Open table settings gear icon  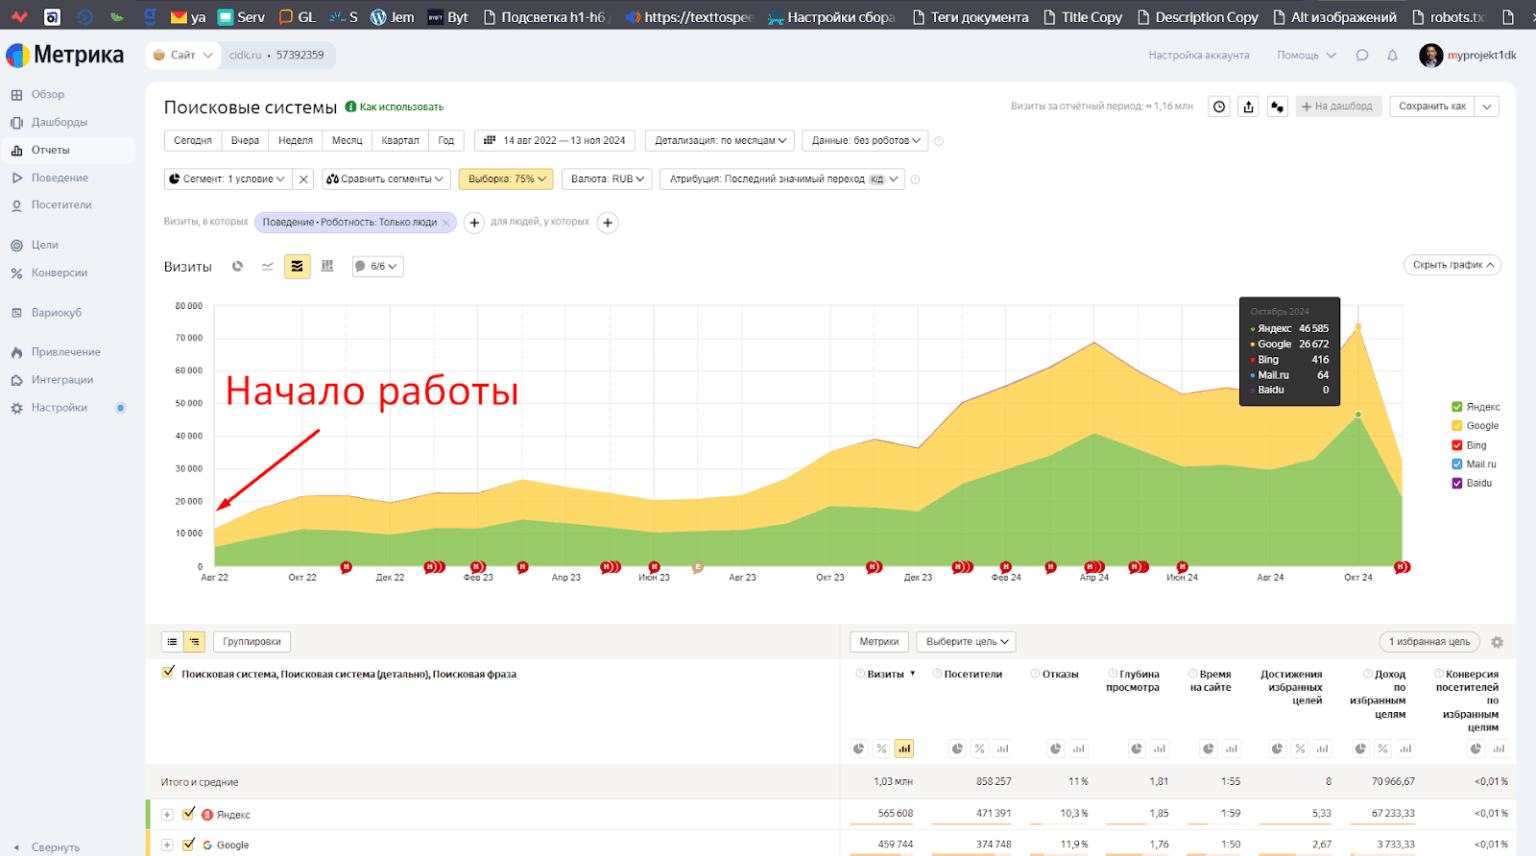[x=1497, y=642]
